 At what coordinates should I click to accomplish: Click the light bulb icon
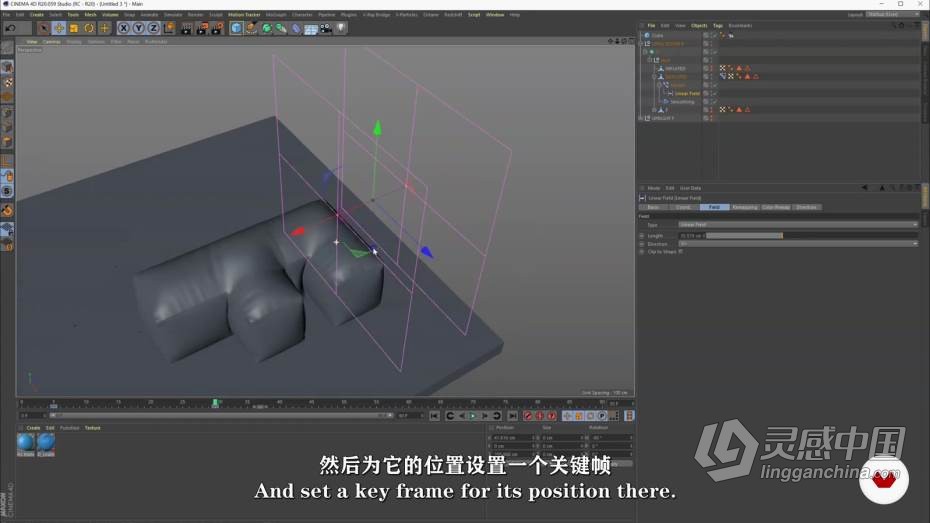pos(341,28)
